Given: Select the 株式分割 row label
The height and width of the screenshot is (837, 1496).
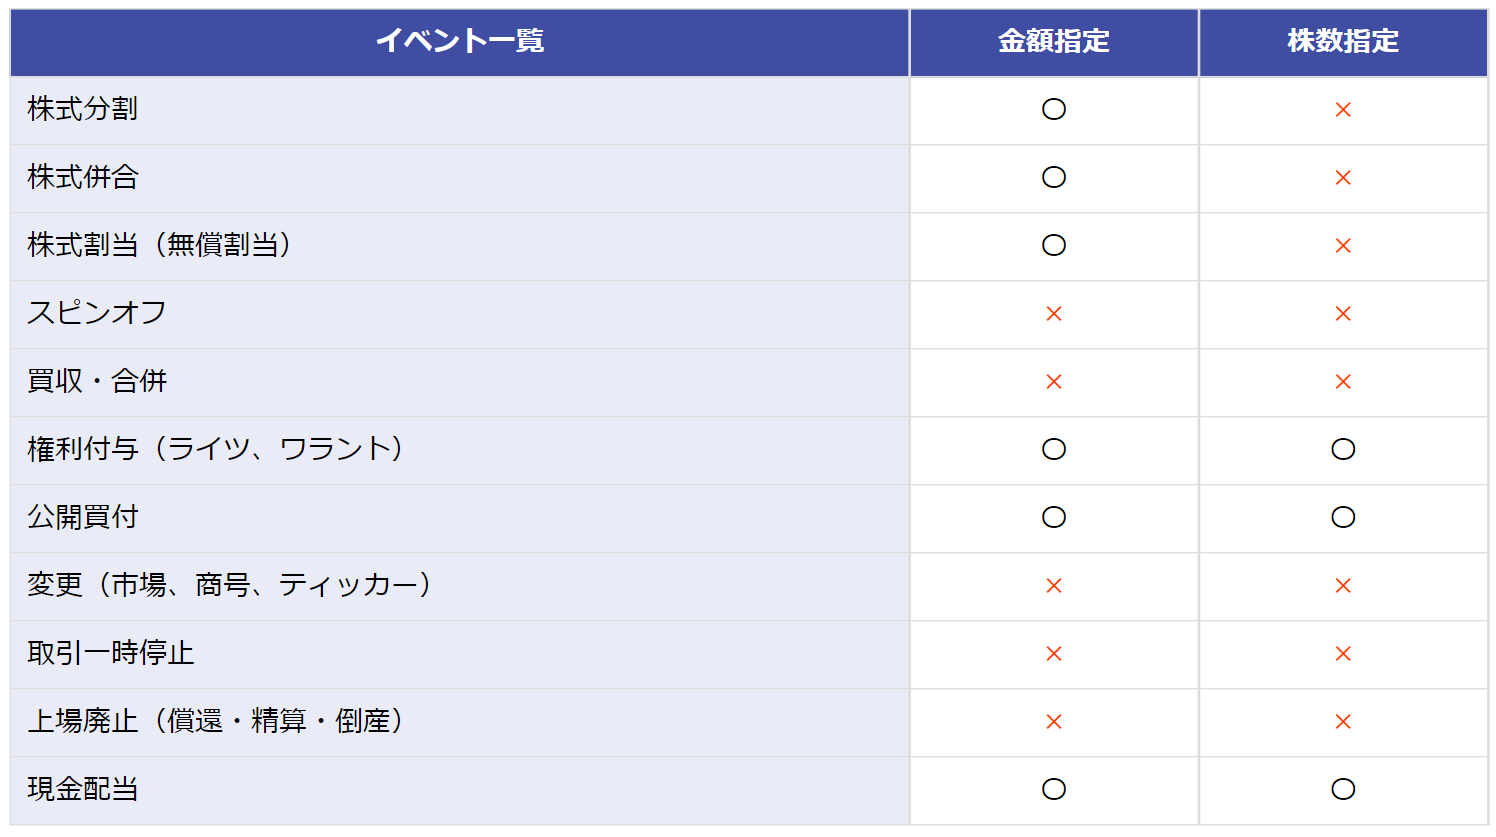Looking at the screenshot, I should tap(83, 109).
